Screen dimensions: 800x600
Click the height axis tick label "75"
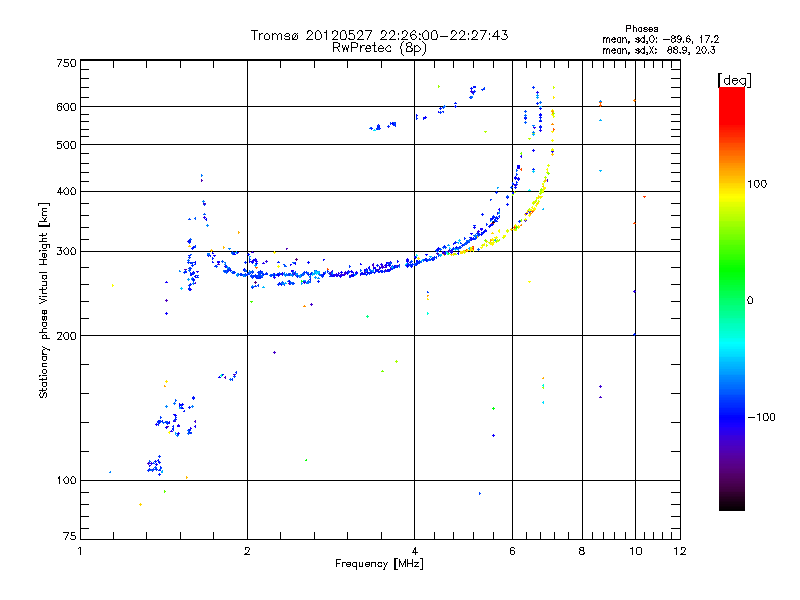click(70, 536)
